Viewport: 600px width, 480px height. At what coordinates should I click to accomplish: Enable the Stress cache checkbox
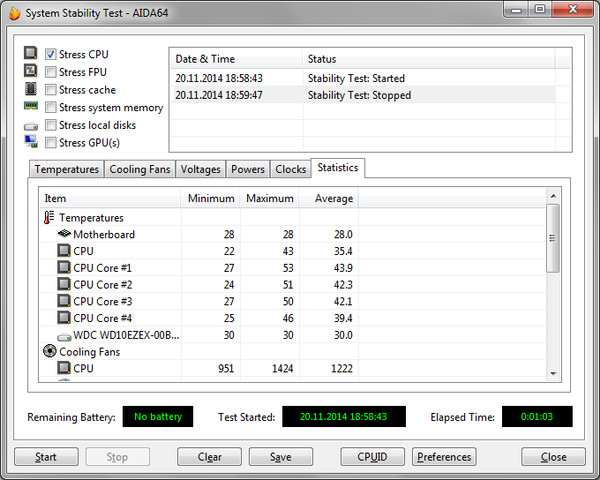point(50,90)
